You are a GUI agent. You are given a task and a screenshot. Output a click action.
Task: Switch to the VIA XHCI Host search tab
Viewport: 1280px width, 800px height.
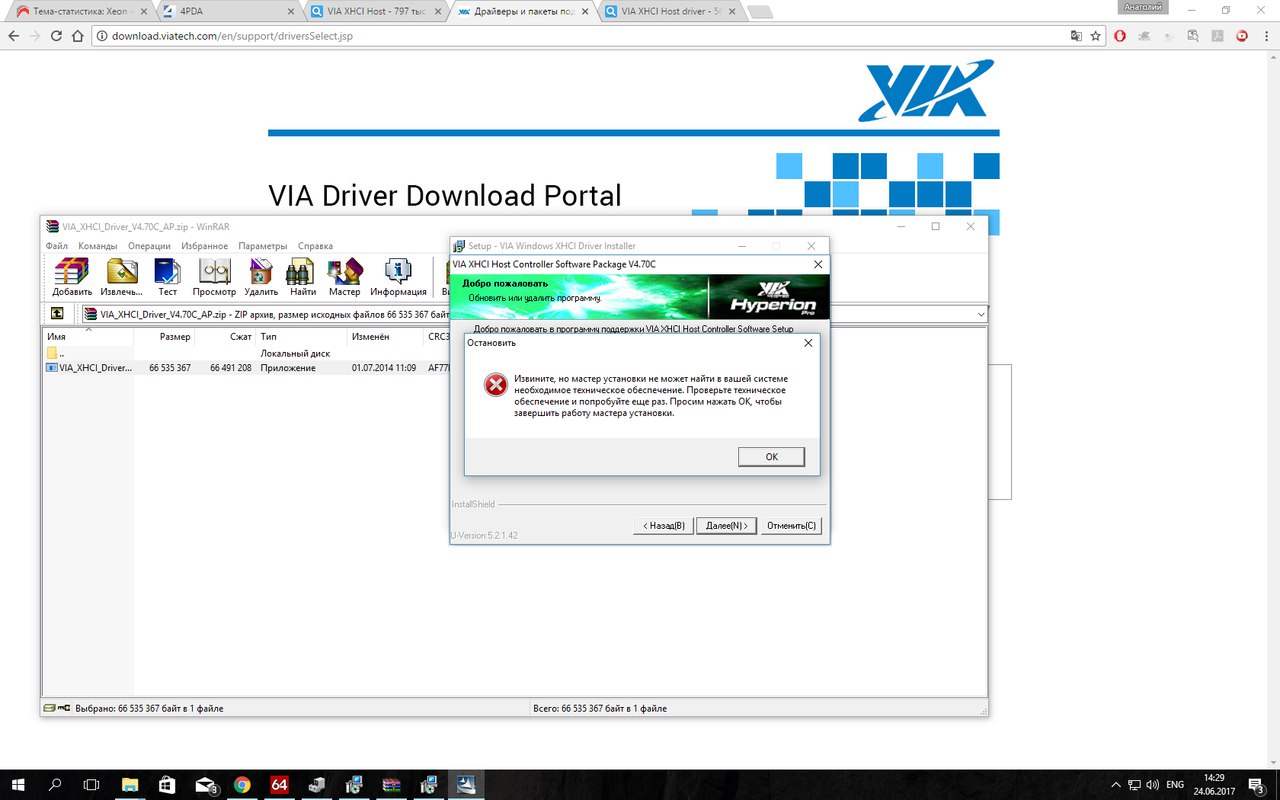377,11
